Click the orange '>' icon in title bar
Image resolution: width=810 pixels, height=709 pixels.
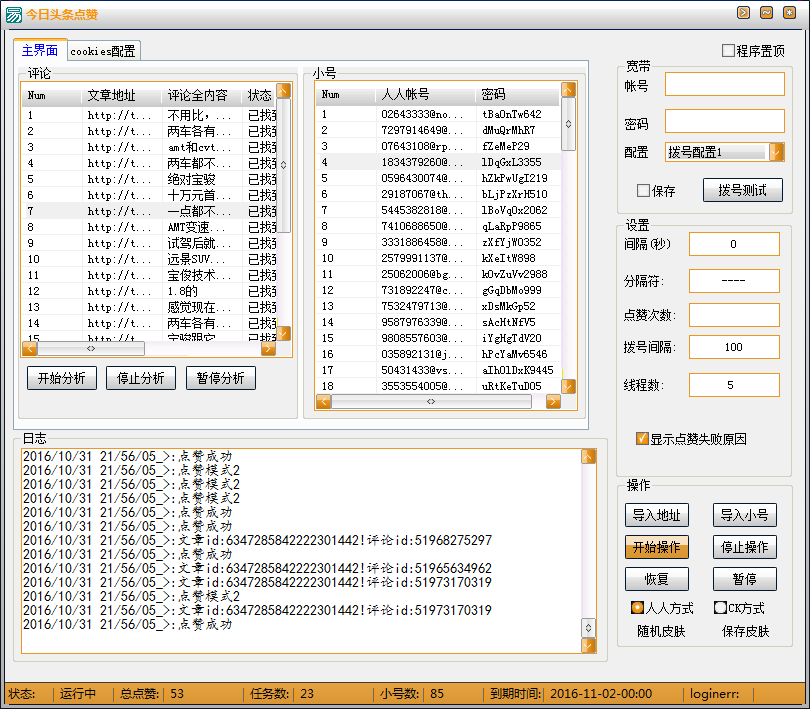[x=743, y=13]
